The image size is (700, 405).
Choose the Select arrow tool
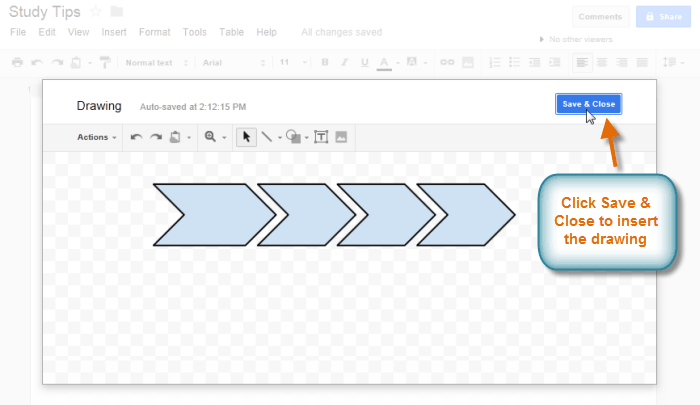[x=246, y=137]
